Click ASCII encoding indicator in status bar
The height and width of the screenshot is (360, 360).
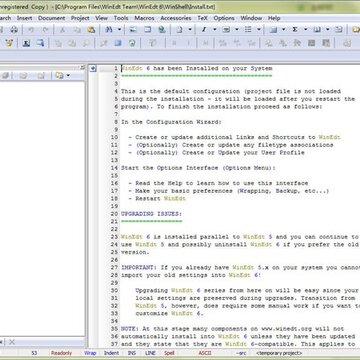point(205,353)
